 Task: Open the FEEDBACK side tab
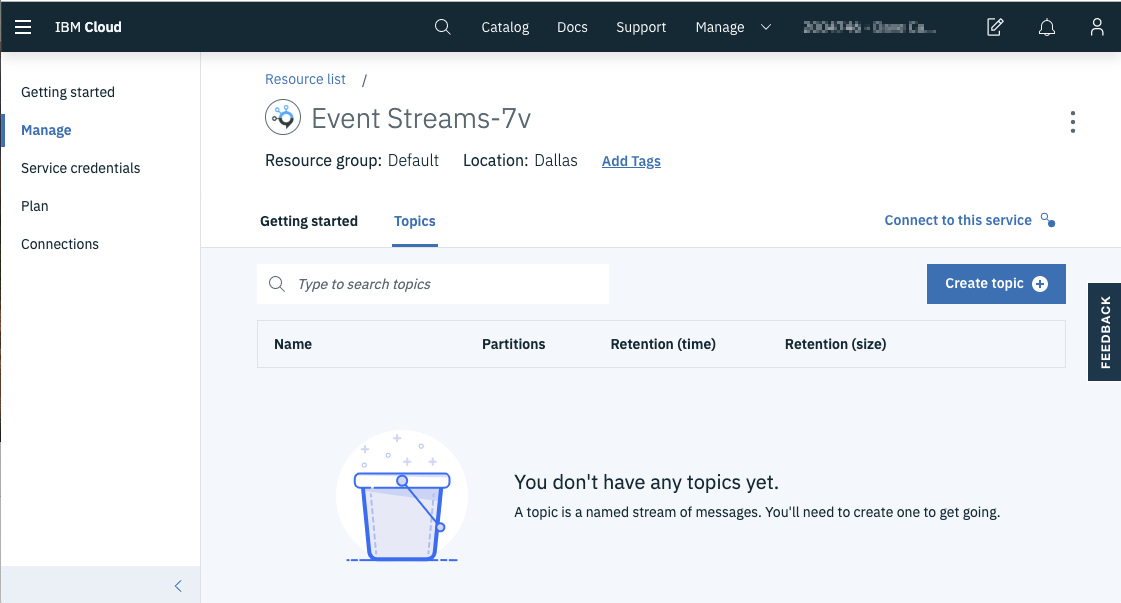click(x=1105, y=332)
